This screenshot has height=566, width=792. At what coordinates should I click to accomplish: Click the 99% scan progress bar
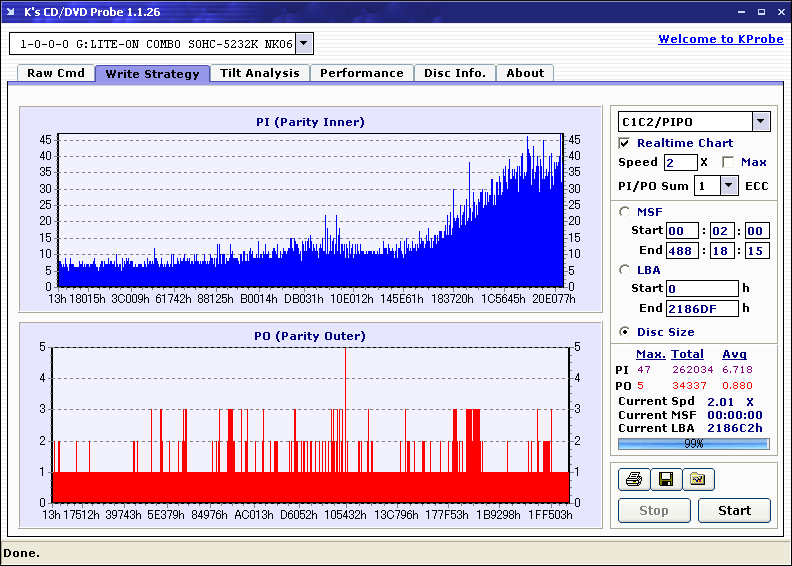click(693, 443)
